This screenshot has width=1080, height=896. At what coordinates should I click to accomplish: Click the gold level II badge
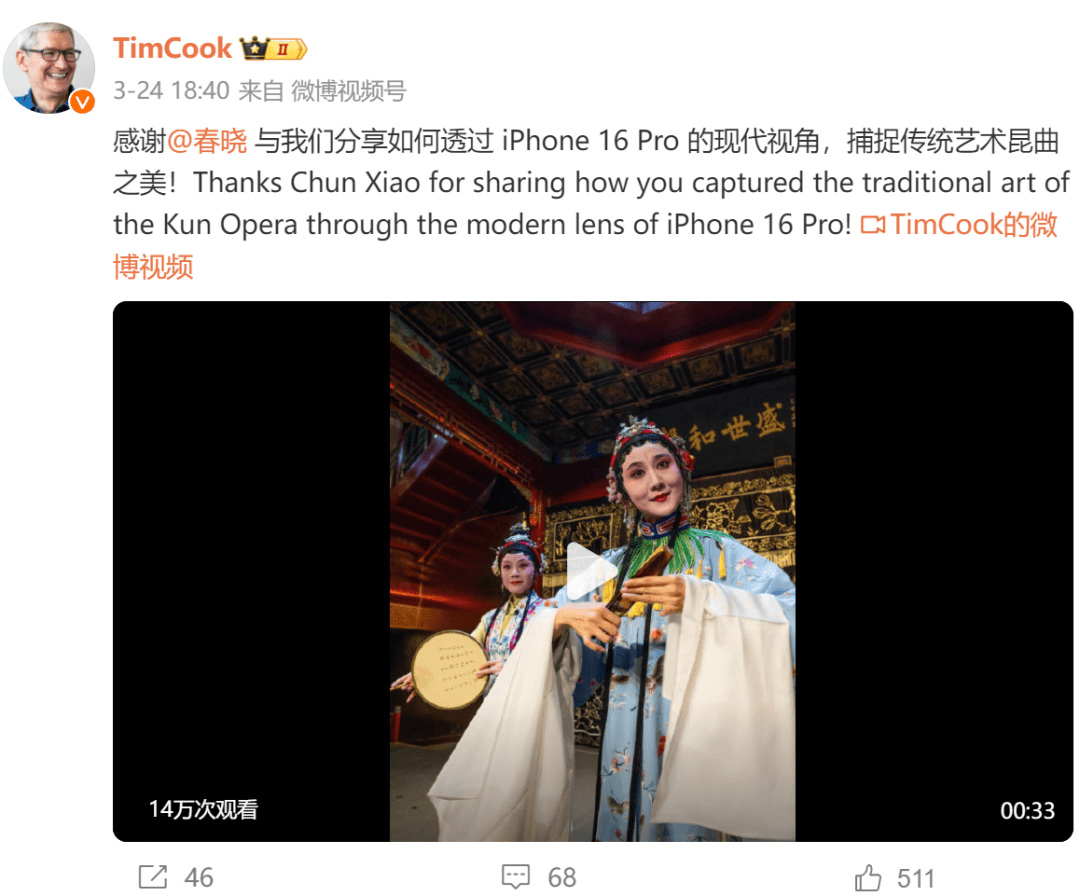coord(287,49)
